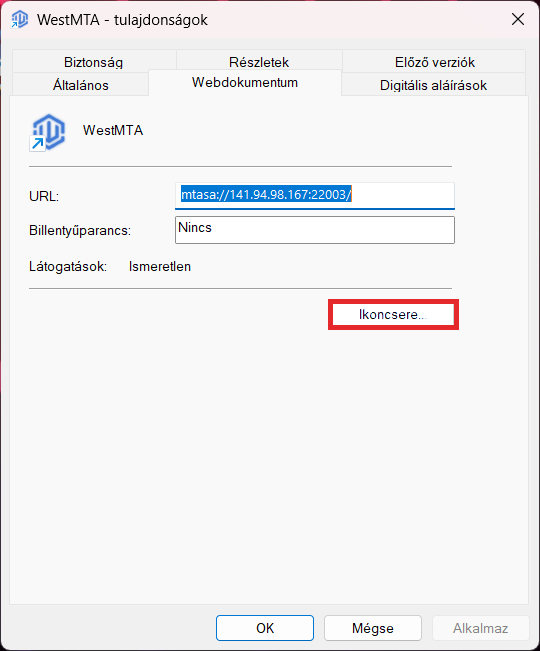The image size is (540, 651).
Task: Go to the Előző verziók tab
Action: click(435, 62)
